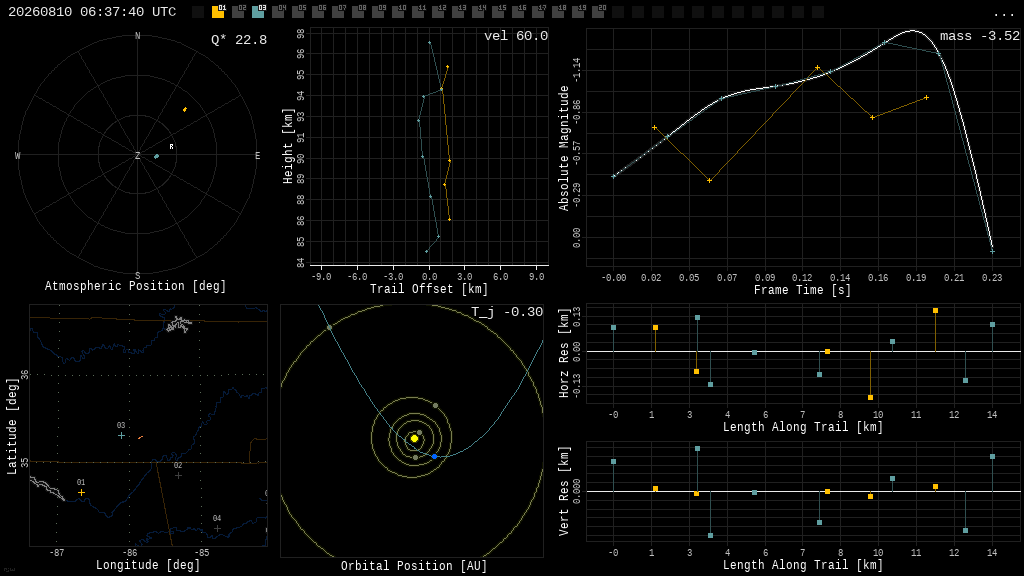Toggle station 07 box in top bar
The width and height of the screenshot is (1024, 576).
click(x=338, y=12)
